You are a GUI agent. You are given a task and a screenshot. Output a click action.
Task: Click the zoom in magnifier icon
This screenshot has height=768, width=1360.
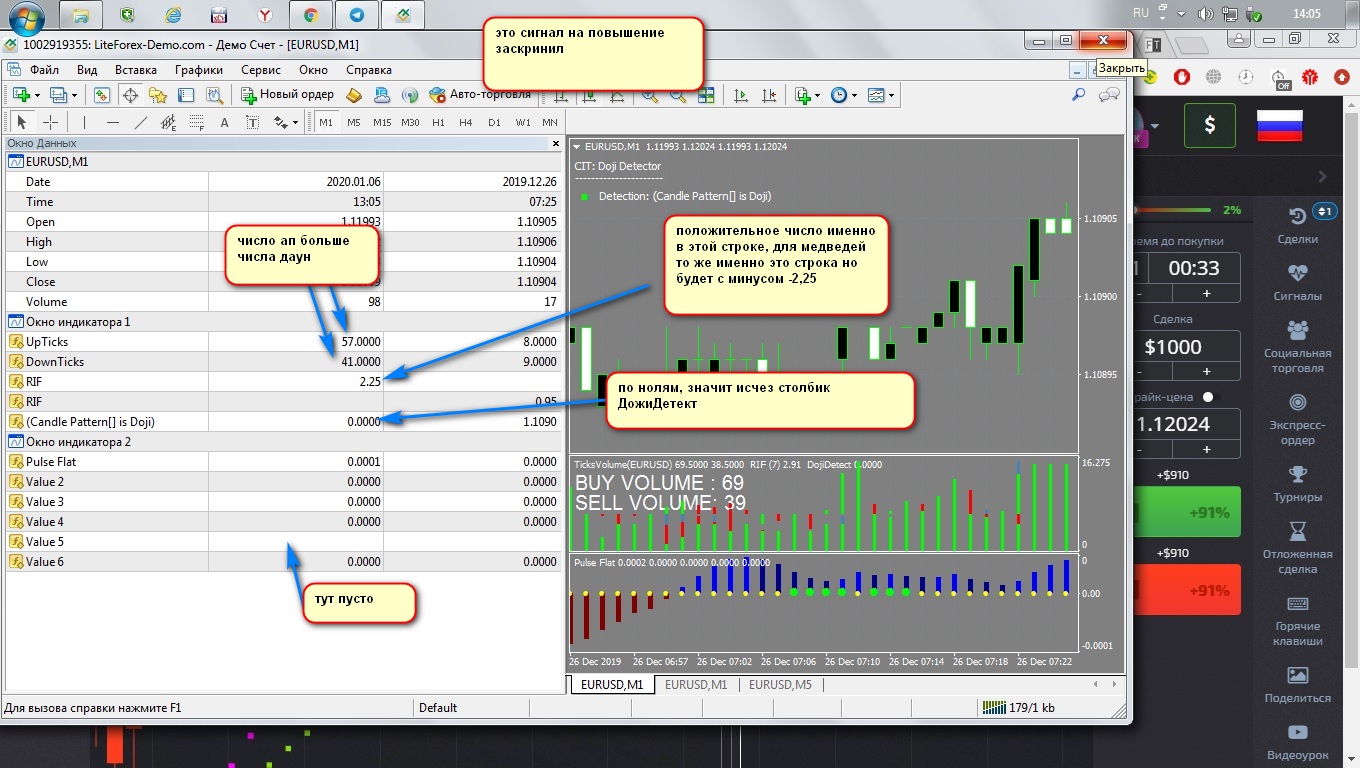(650, 95)
